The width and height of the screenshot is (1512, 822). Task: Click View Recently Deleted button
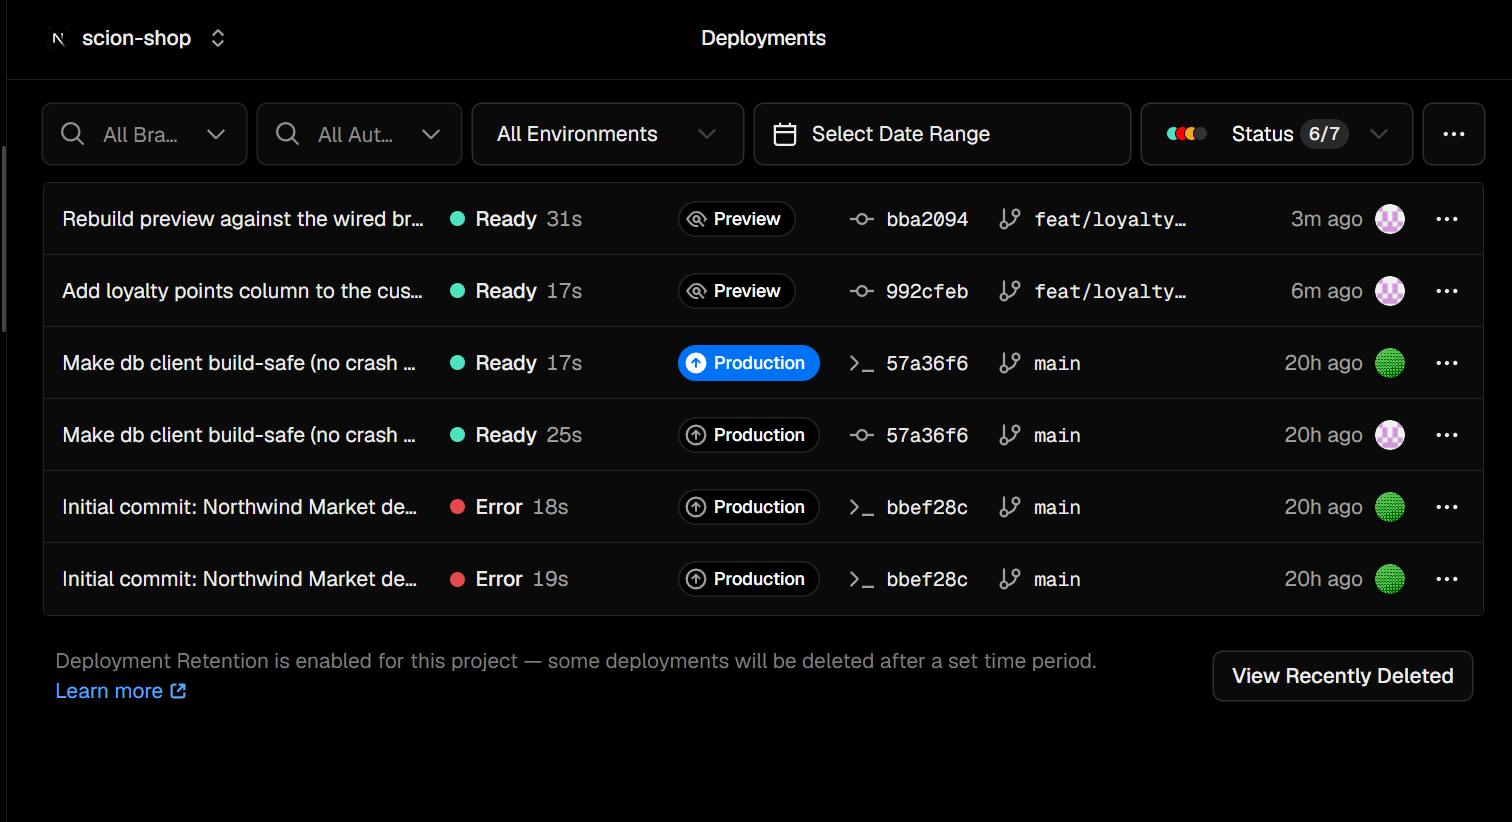click(1342, 676)
